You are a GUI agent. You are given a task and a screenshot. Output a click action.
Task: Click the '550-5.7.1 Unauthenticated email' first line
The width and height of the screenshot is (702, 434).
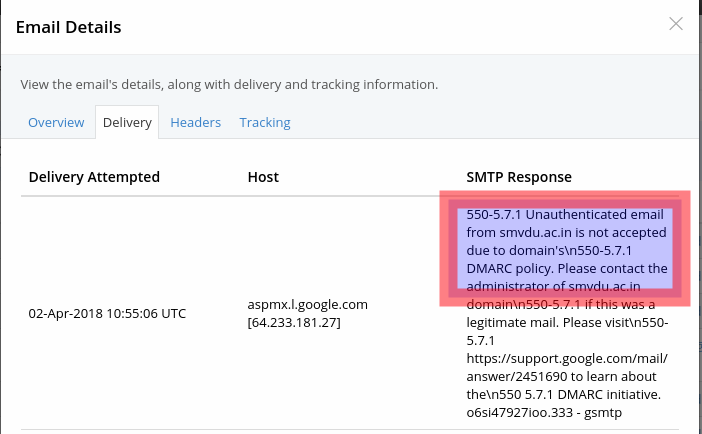pyautogui.click(x=563, y=215)
